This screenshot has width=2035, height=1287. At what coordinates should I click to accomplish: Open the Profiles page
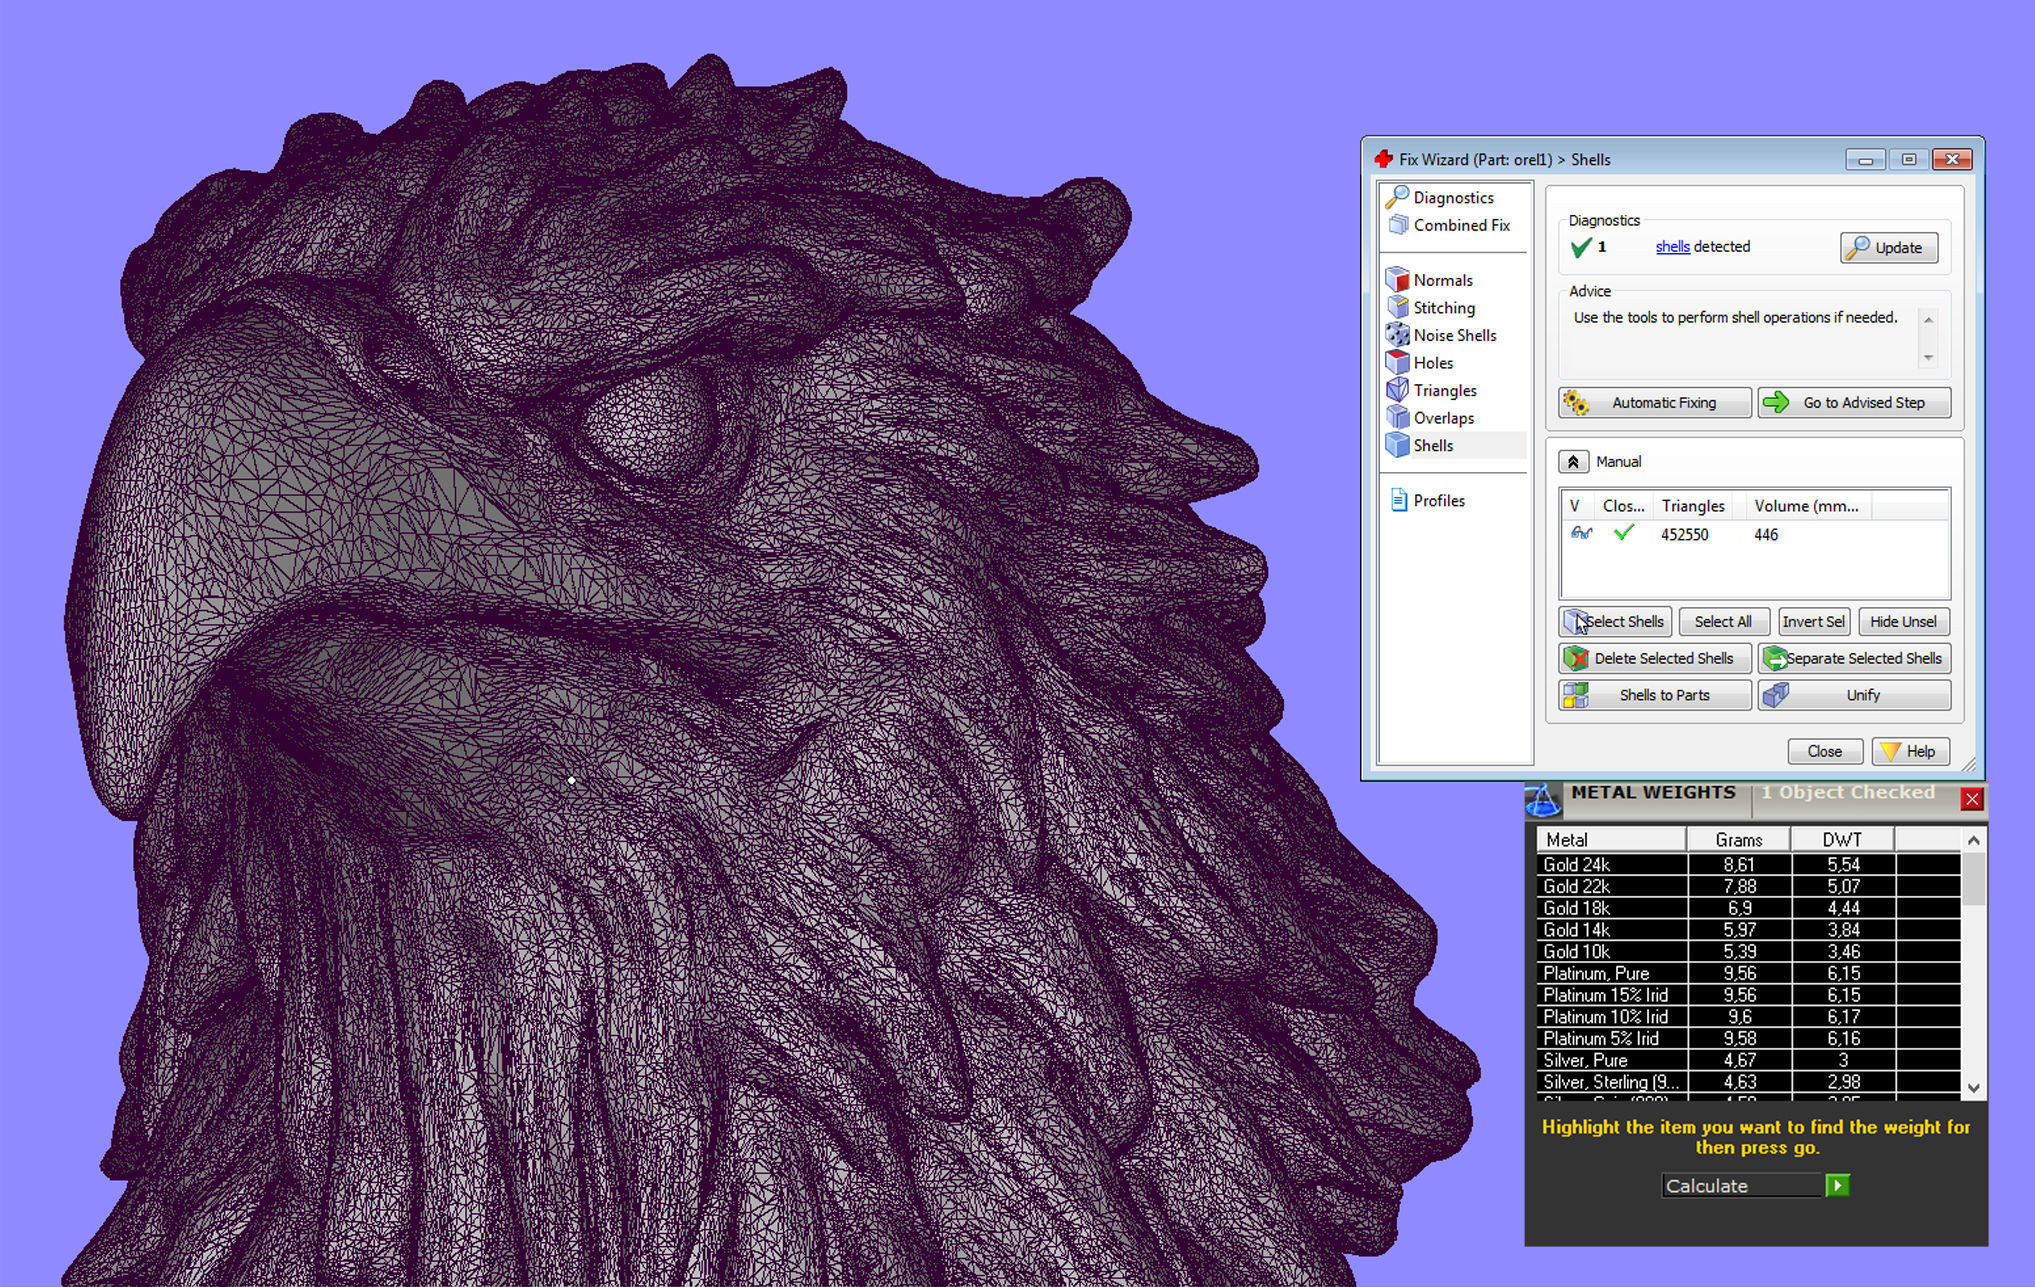tap(1438, 501)
